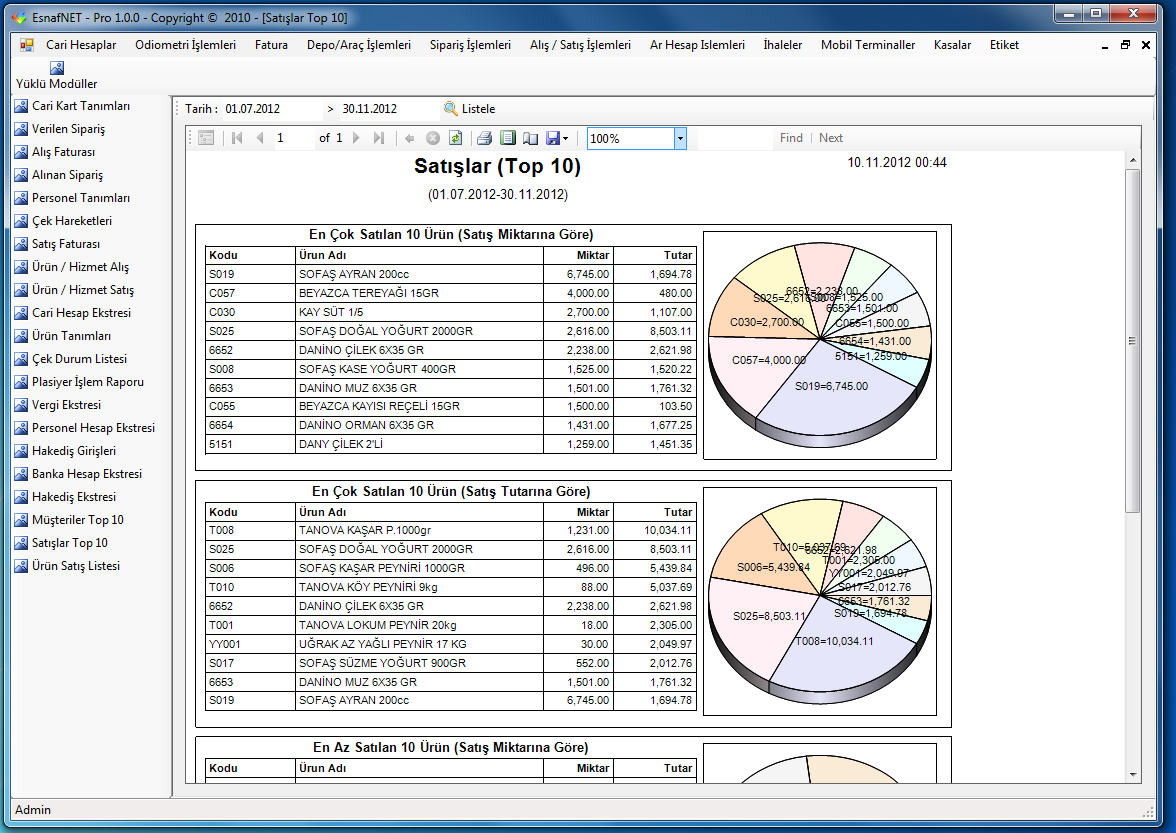The height and width of the screenshot is (833, 1176).
Task: Go to the next report page
Action: (357, 138)
